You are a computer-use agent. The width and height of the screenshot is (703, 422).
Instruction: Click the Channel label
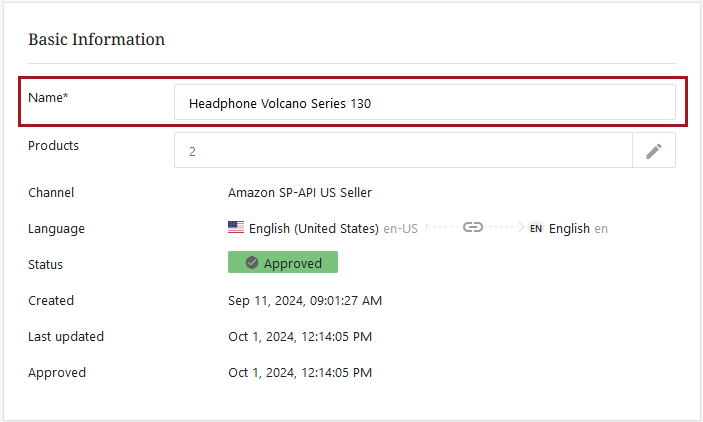[x=51, y=192]
